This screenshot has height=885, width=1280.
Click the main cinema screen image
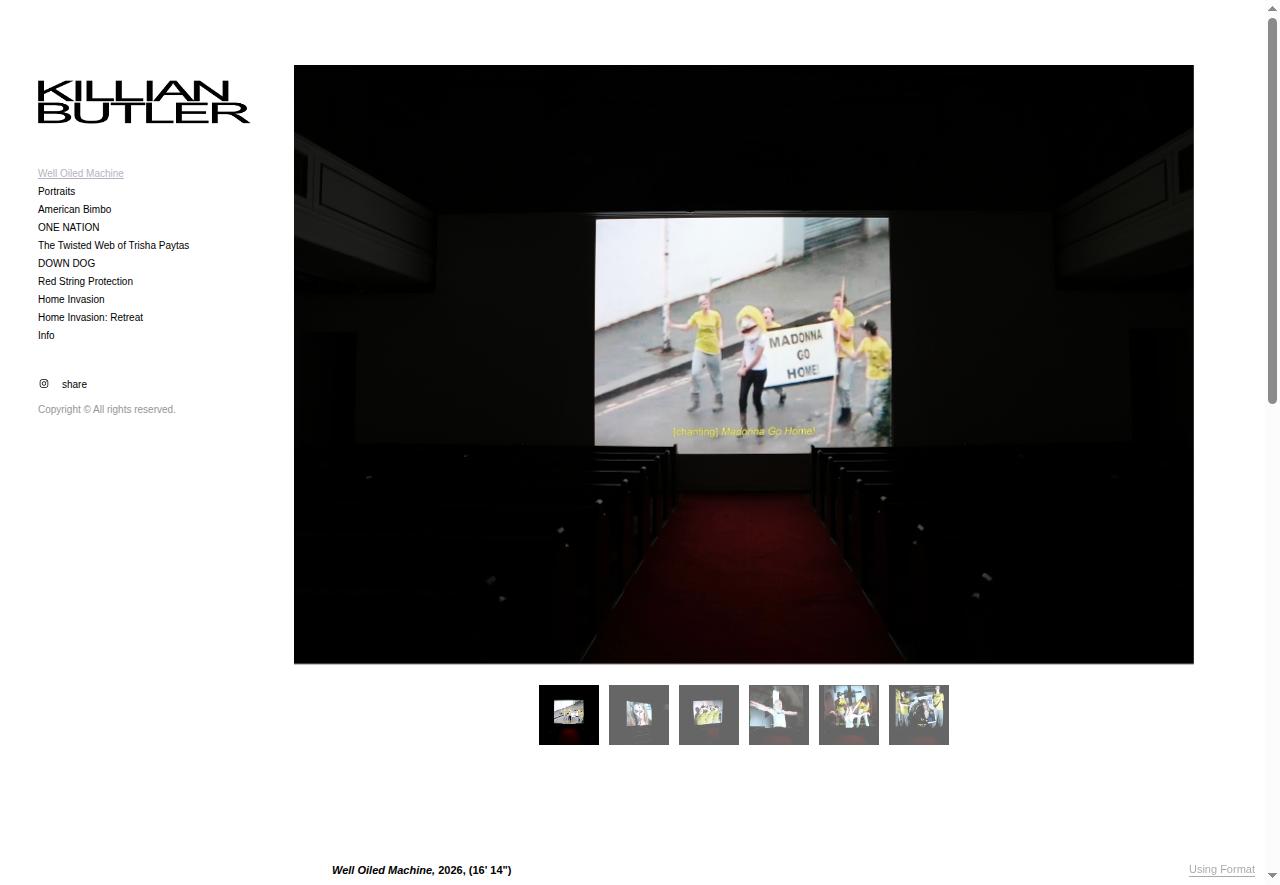(744, 364)
